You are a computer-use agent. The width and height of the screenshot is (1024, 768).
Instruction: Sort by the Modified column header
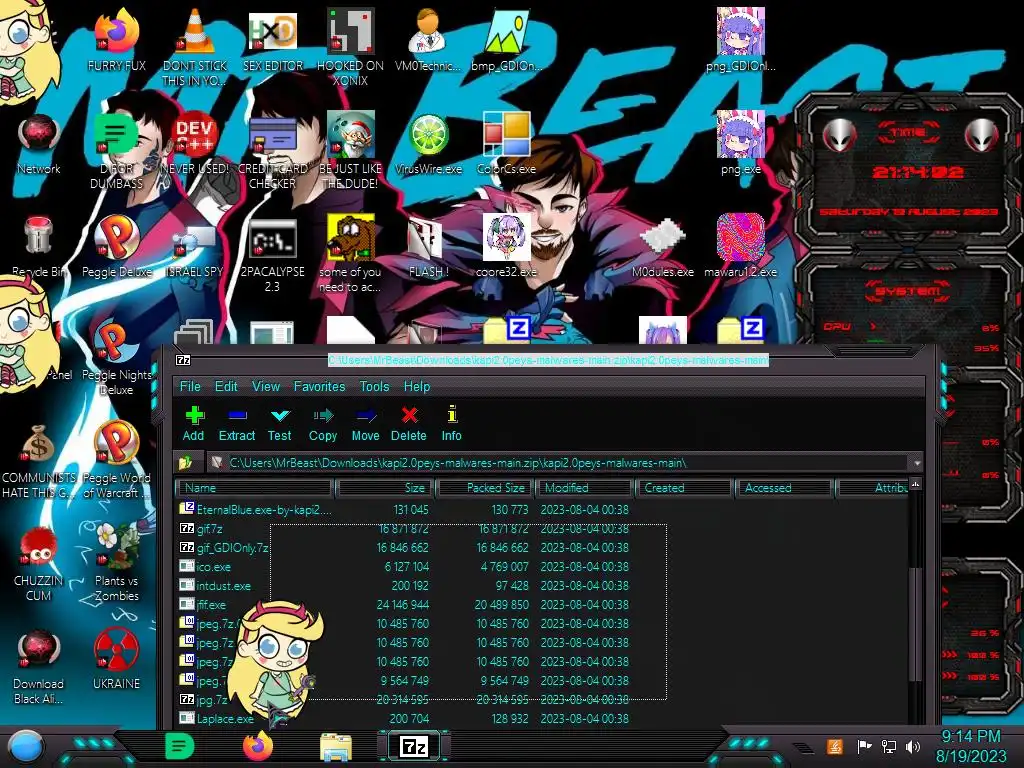[584, 488]
